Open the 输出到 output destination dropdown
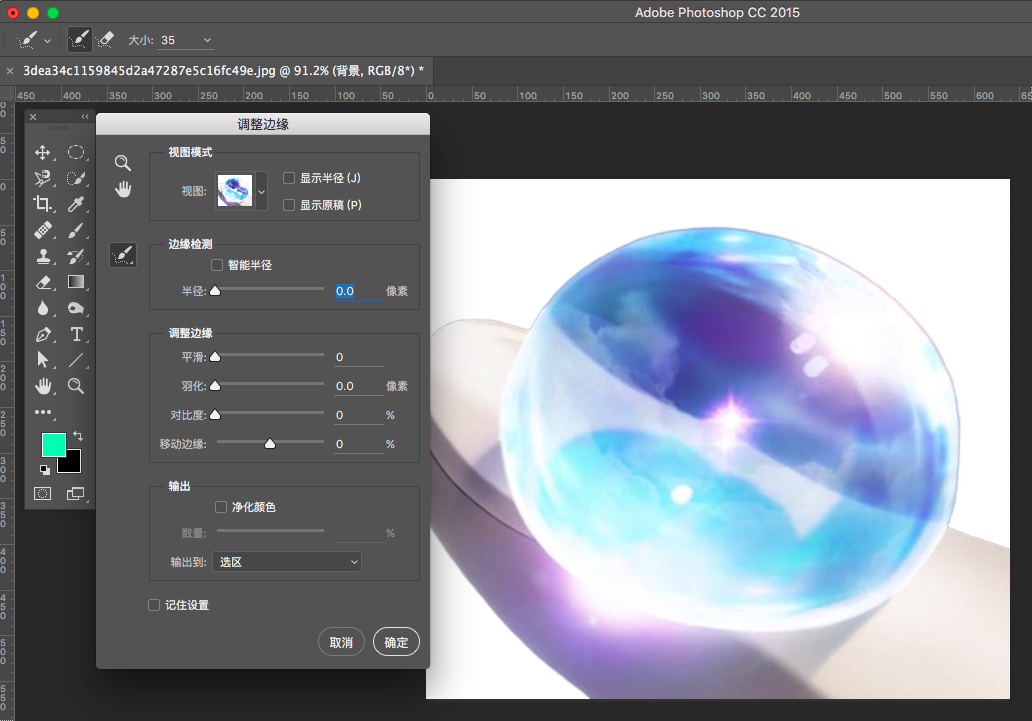The image size is (1032, 721). coord(287,561)
